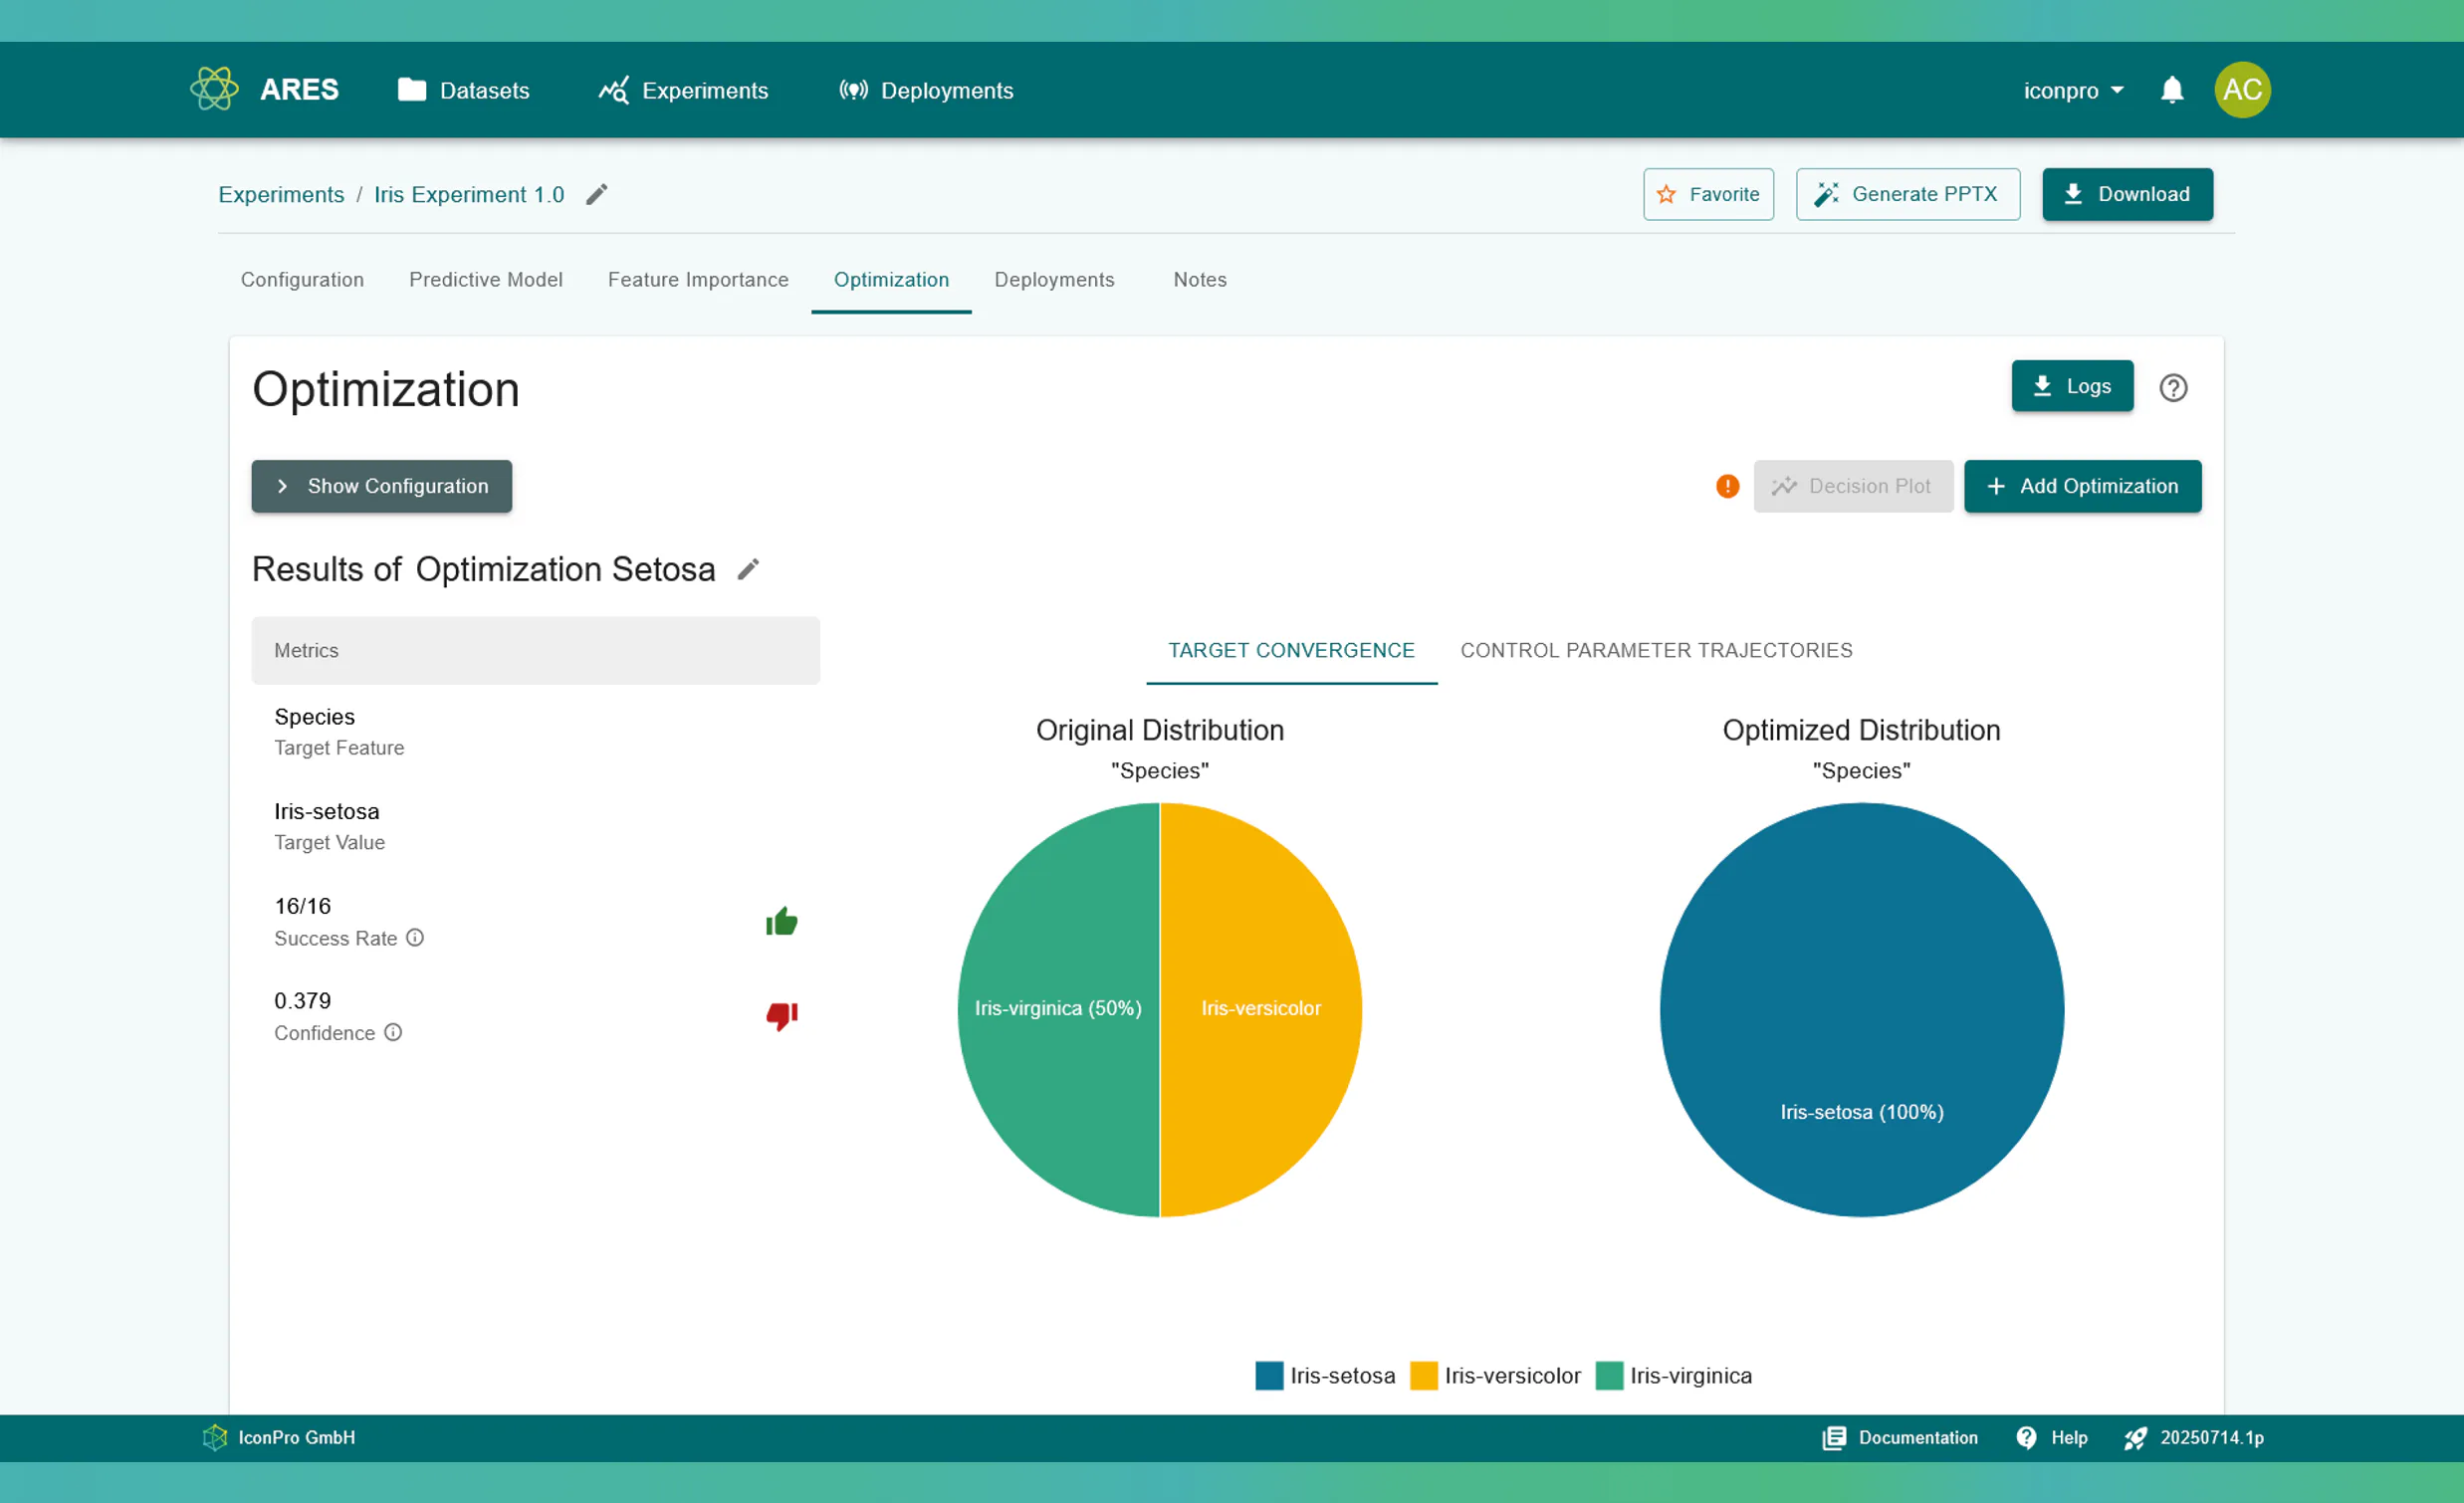Image resolution: width=2464 pixels, height=1503 pixels.
Task: Open the iconpro organization dropdown
Action: [x=2073, y=90]
